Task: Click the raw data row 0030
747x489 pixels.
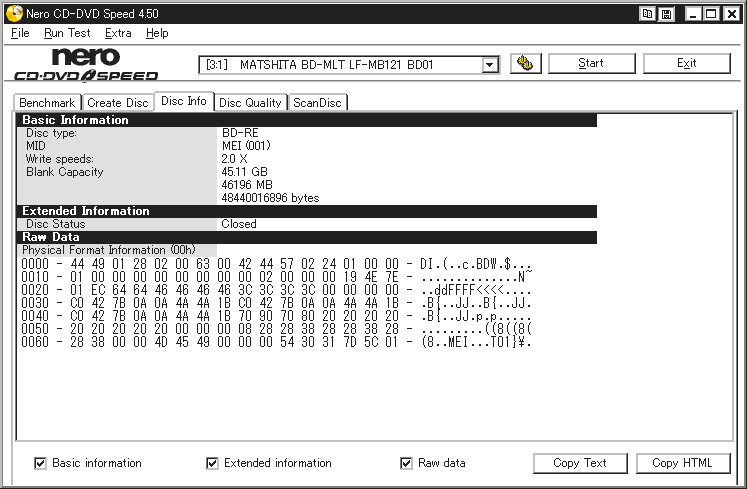Action: click(276, 303)
